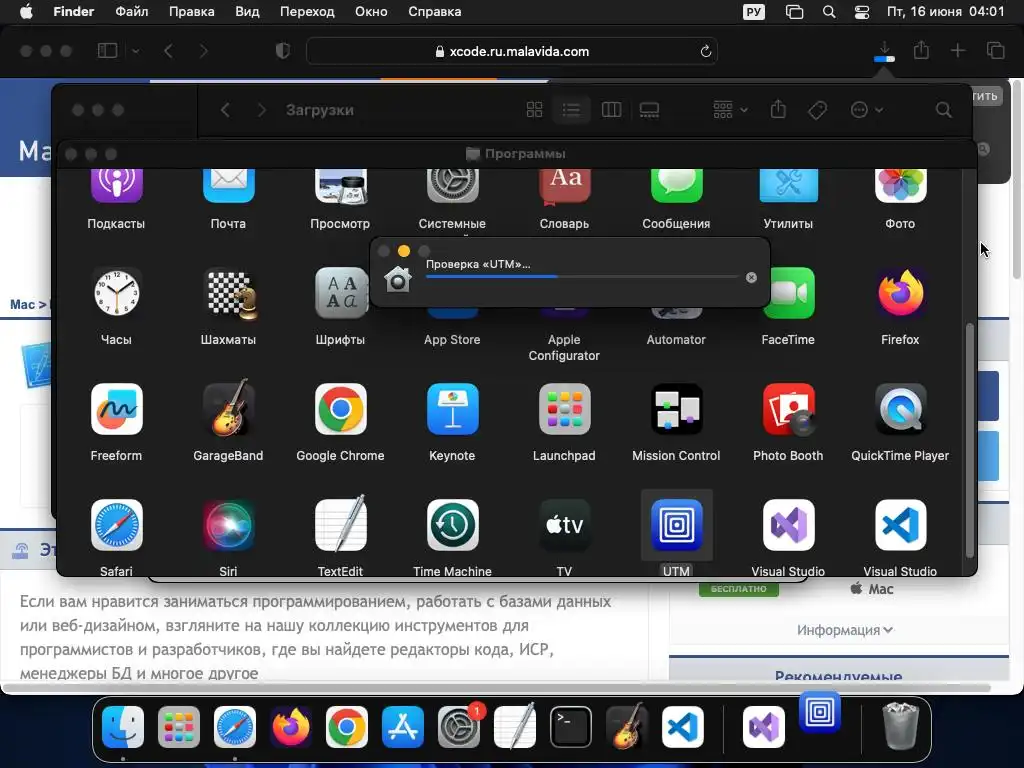Reload the page in Safari

(x=705, y=51)
